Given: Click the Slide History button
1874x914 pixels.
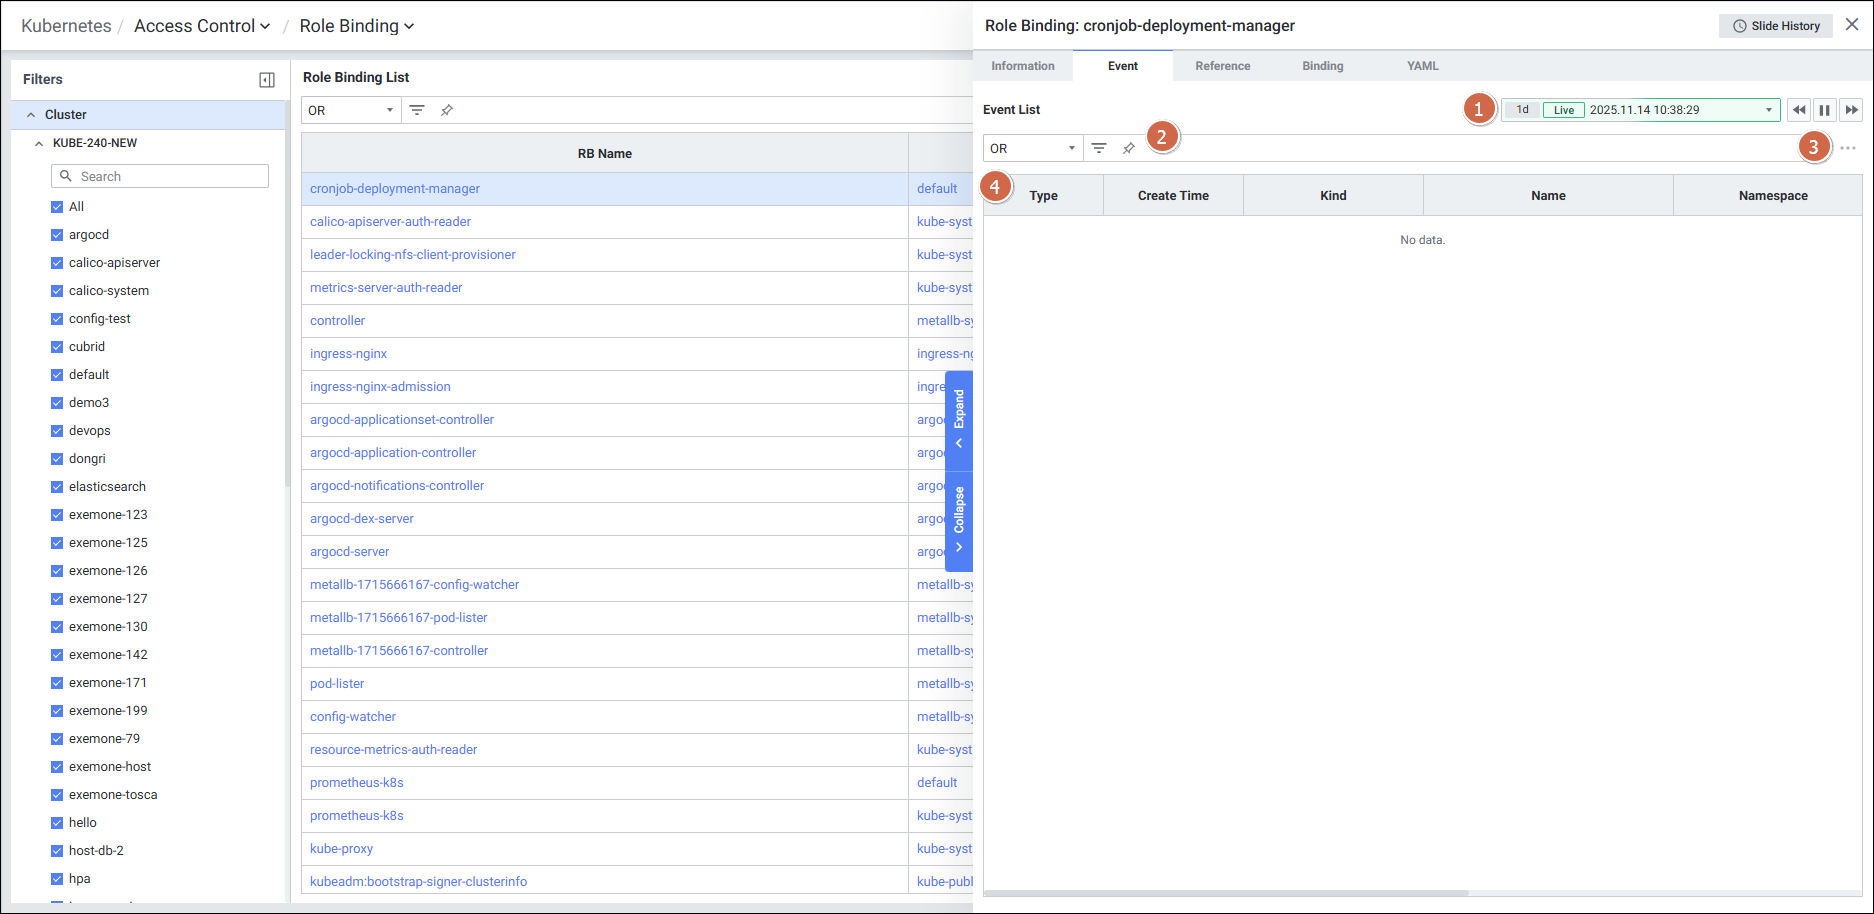Looking at the screenshot, I should pos(1775,26).
